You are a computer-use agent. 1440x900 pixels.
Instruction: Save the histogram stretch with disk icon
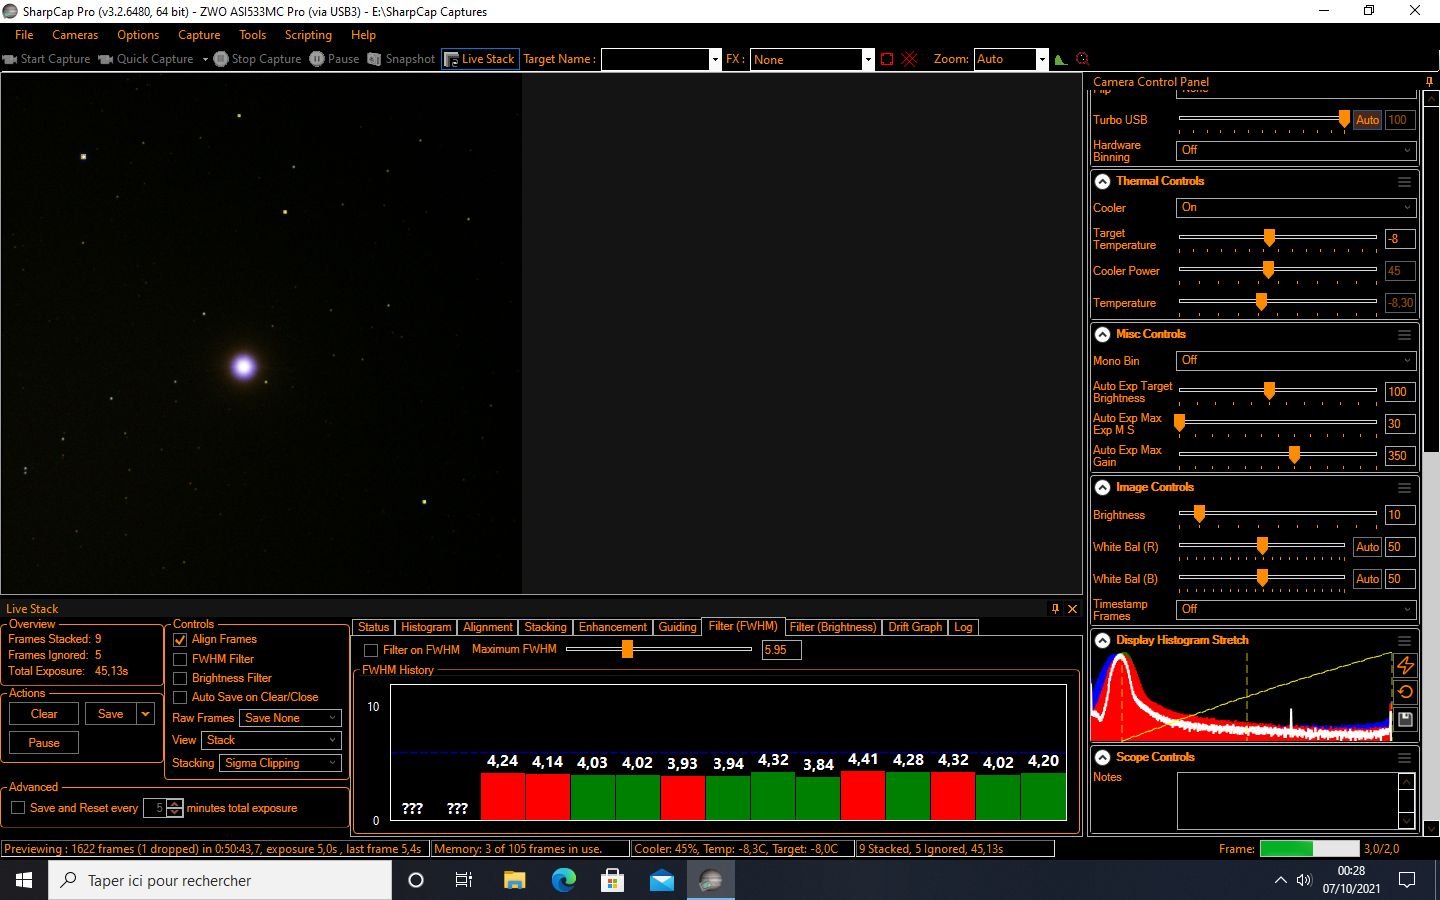click(x=1405, y=719)
